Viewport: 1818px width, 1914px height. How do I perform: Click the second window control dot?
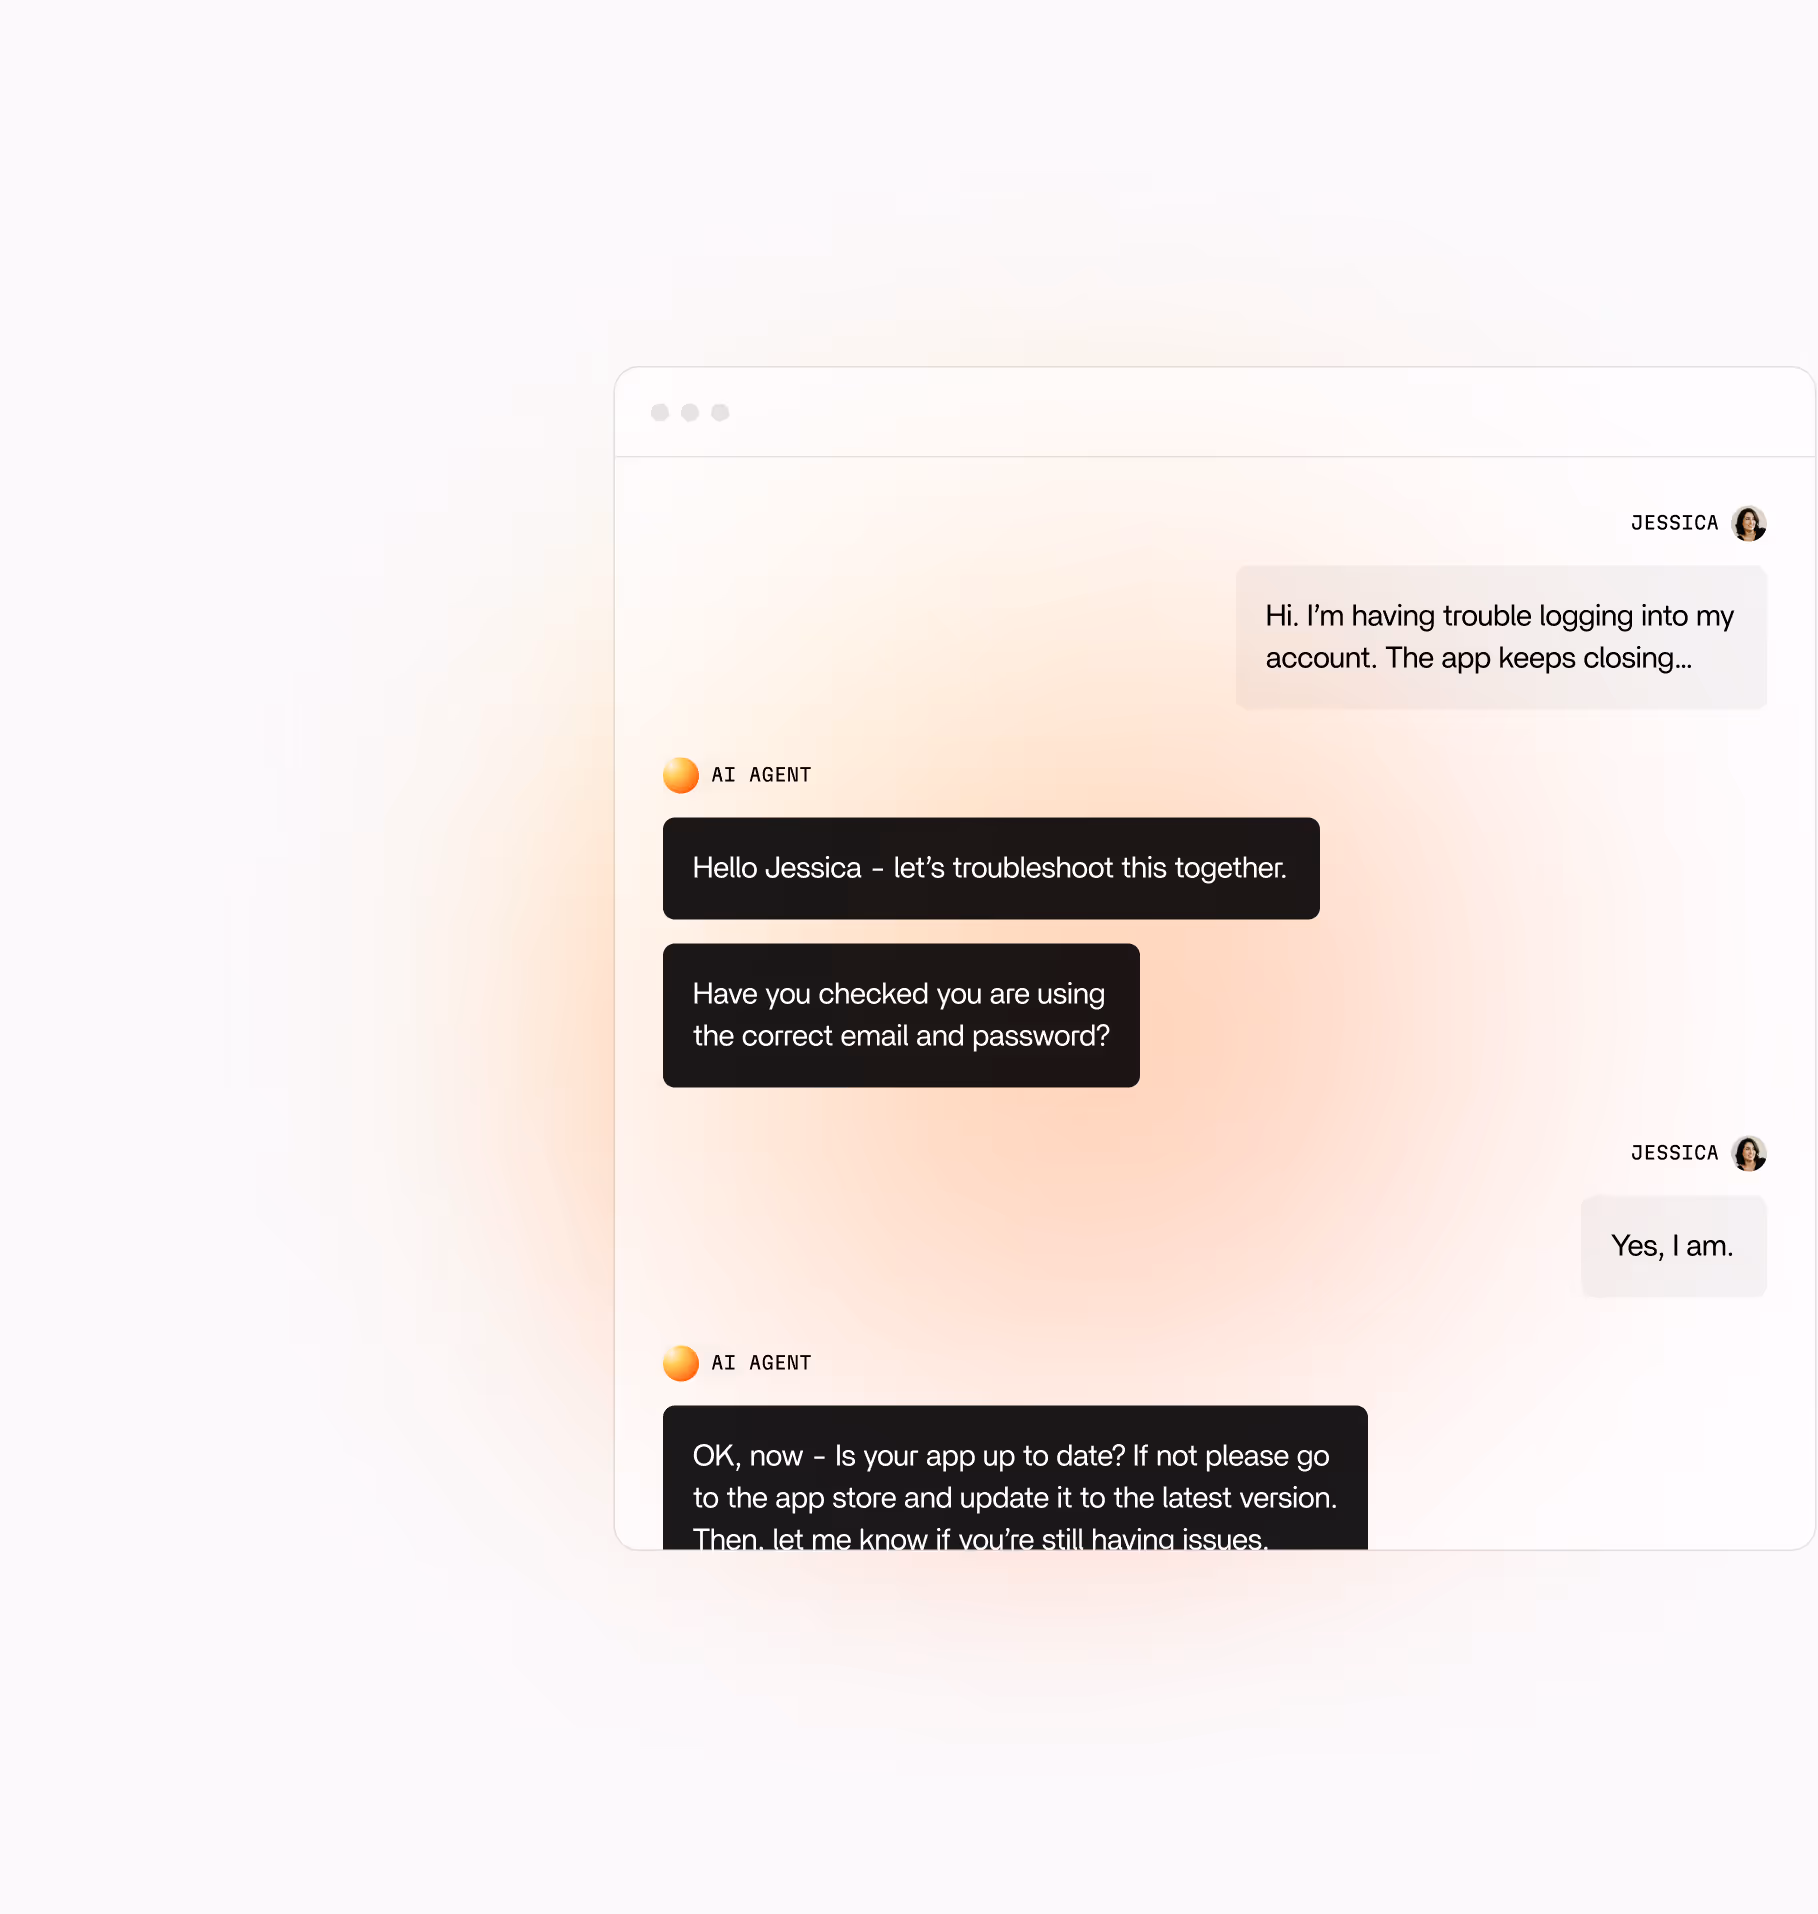click(x=690, y=412)
